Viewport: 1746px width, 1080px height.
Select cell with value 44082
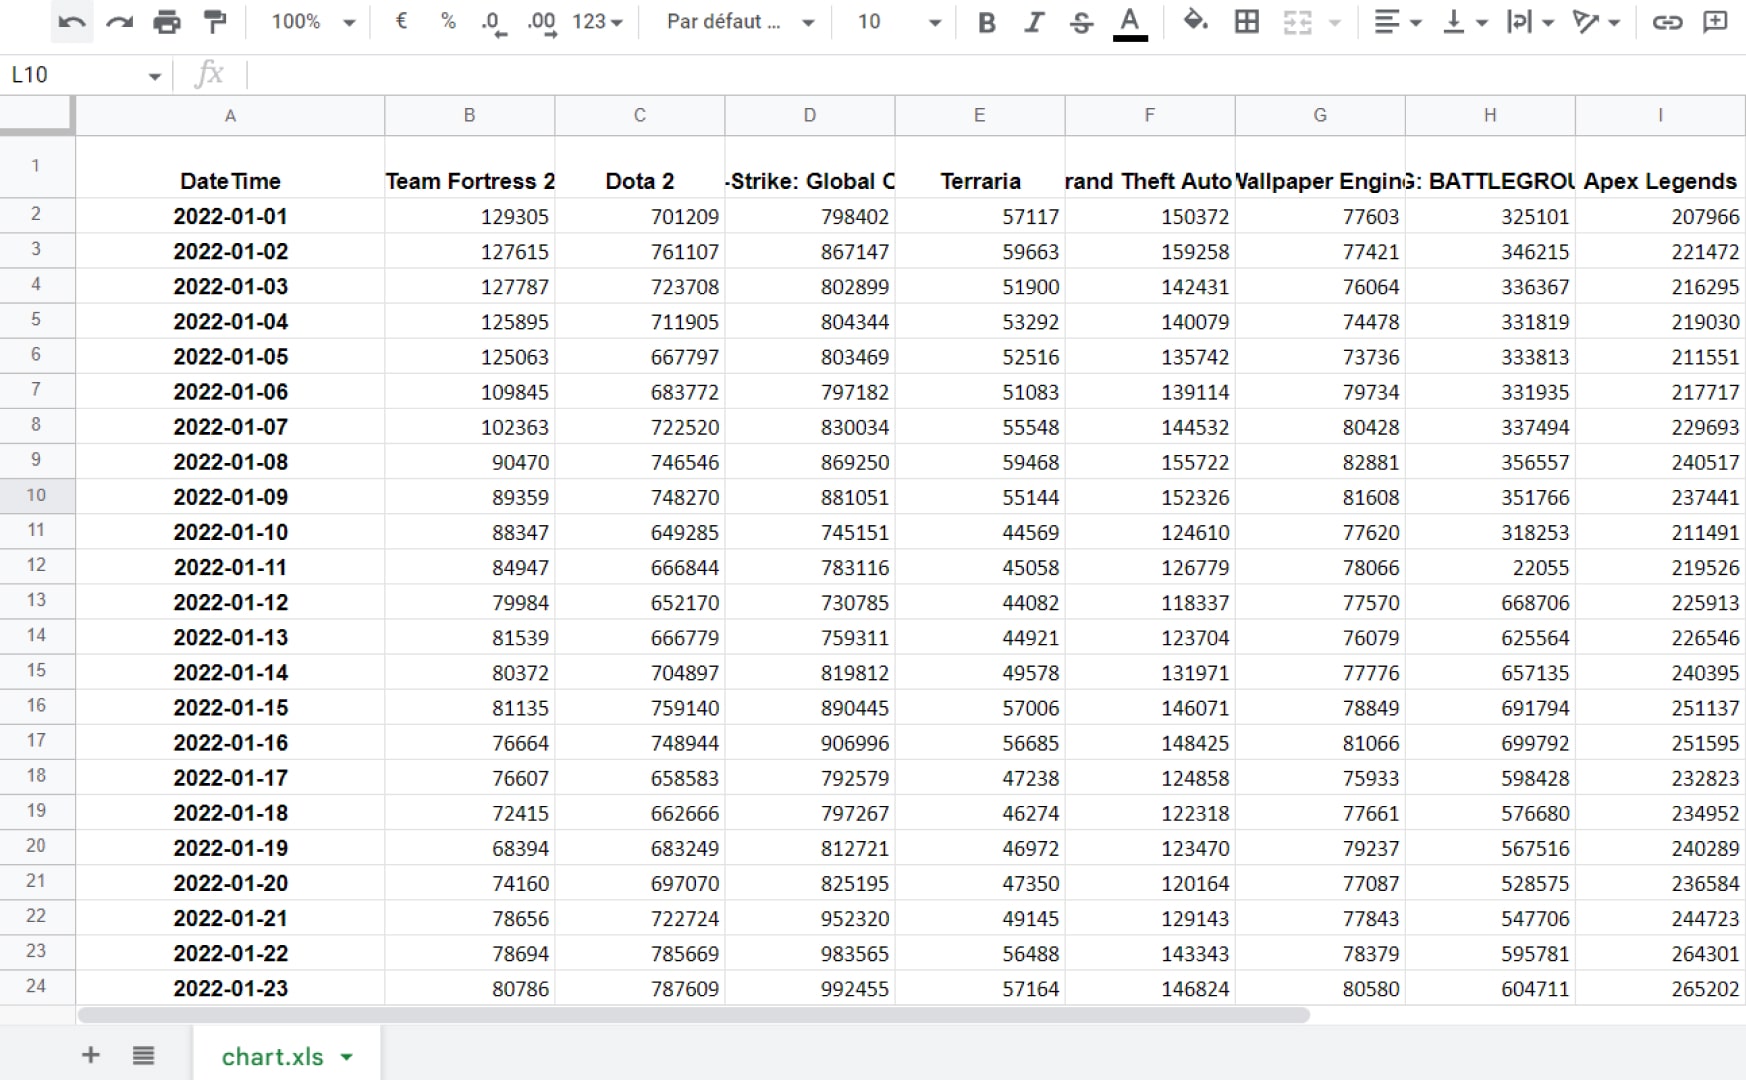pyautogui.click(x=980, y=602)
